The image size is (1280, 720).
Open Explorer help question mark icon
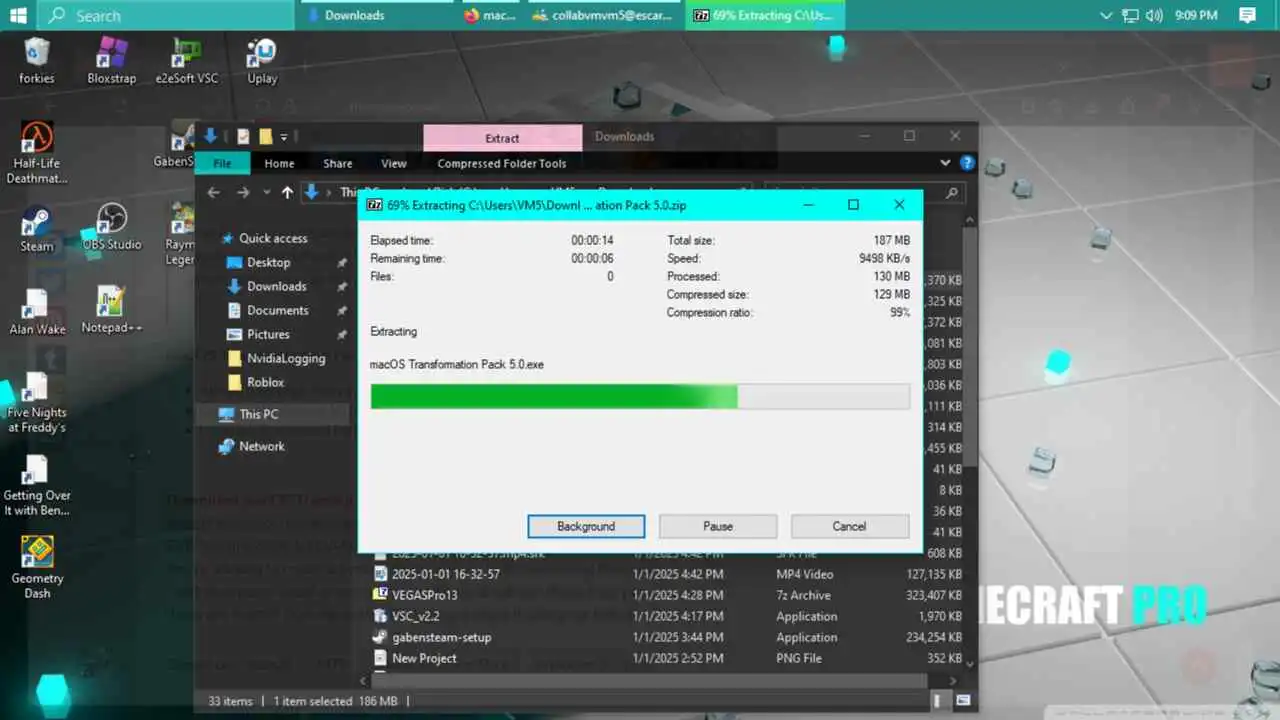pos(967,163)
